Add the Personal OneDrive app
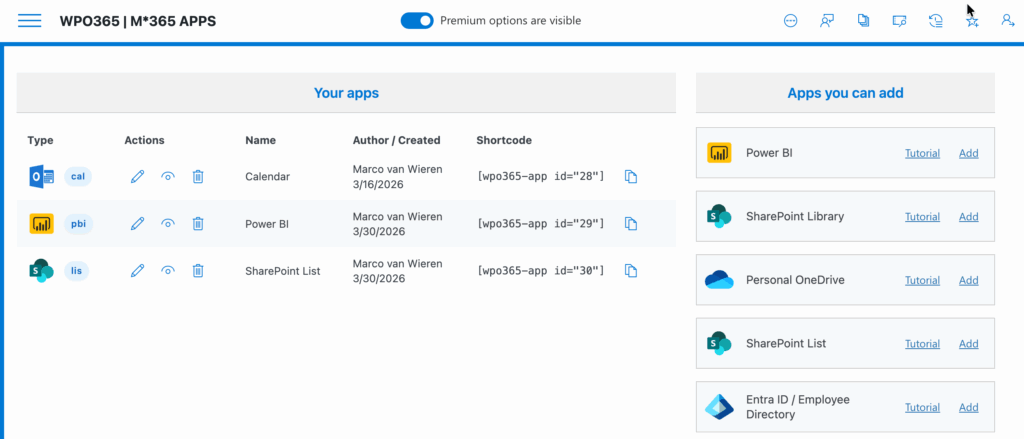 (x=968, y=280)
